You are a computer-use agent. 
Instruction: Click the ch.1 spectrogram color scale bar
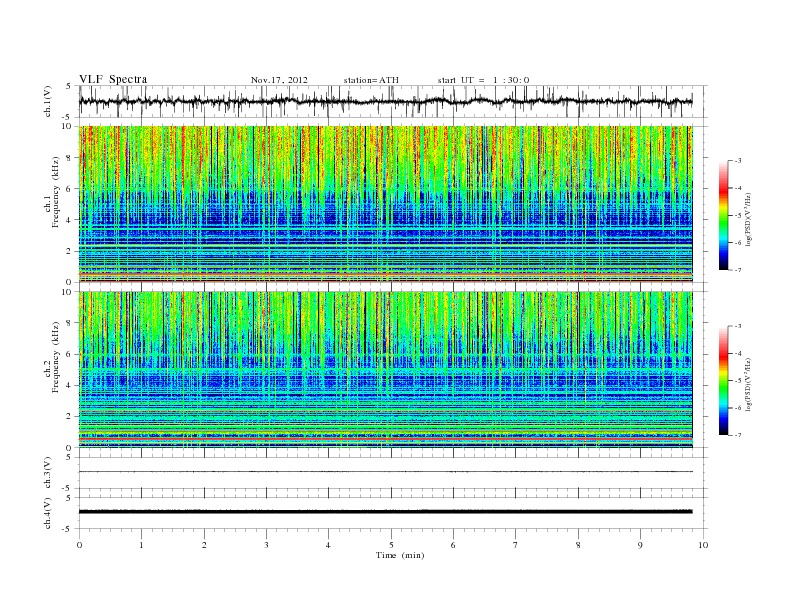[x=723, y=215]
